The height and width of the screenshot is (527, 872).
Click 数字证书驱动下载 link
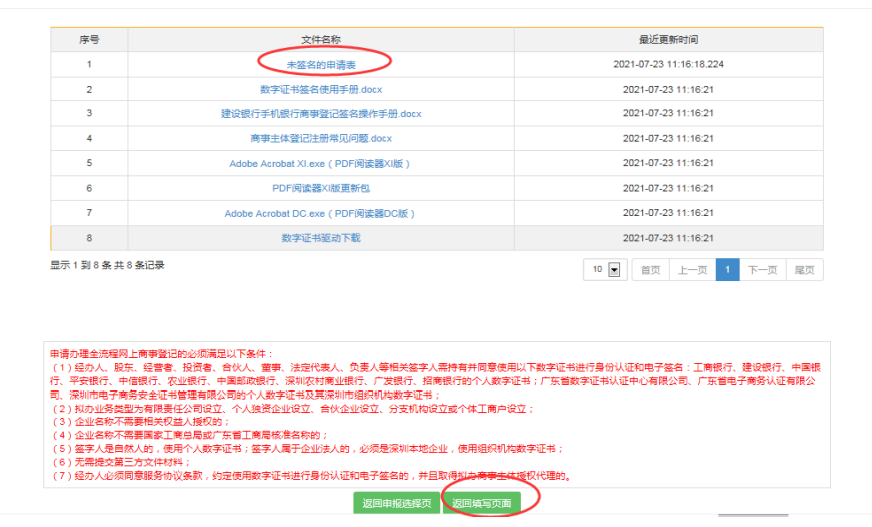(321, 238)
